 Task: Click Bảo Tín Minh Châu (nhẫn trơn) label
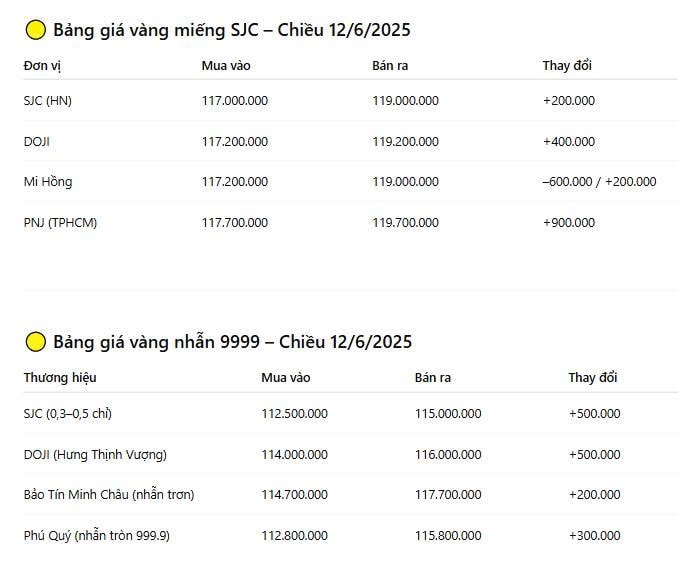109,494
